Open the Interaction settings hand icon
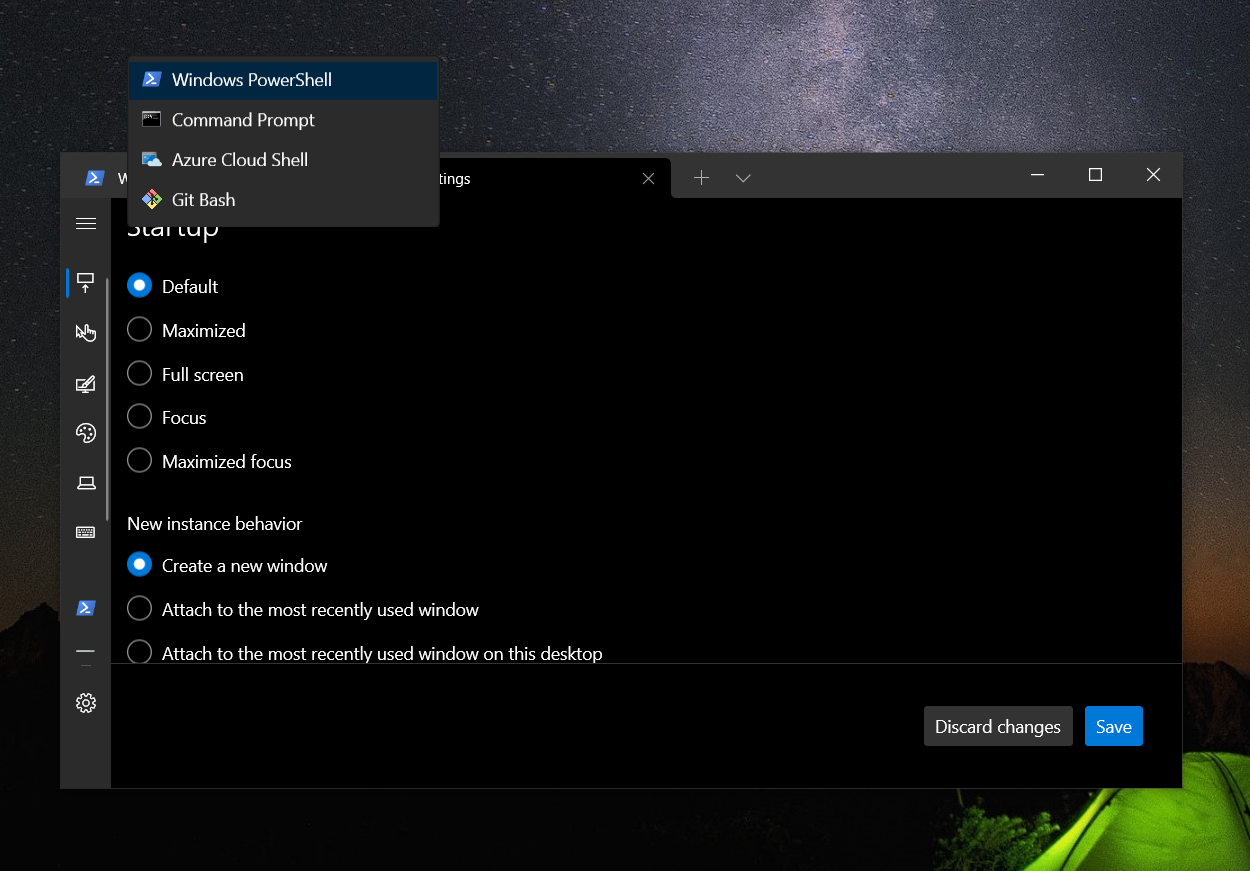1250x871 pixels. click(86, 332)
